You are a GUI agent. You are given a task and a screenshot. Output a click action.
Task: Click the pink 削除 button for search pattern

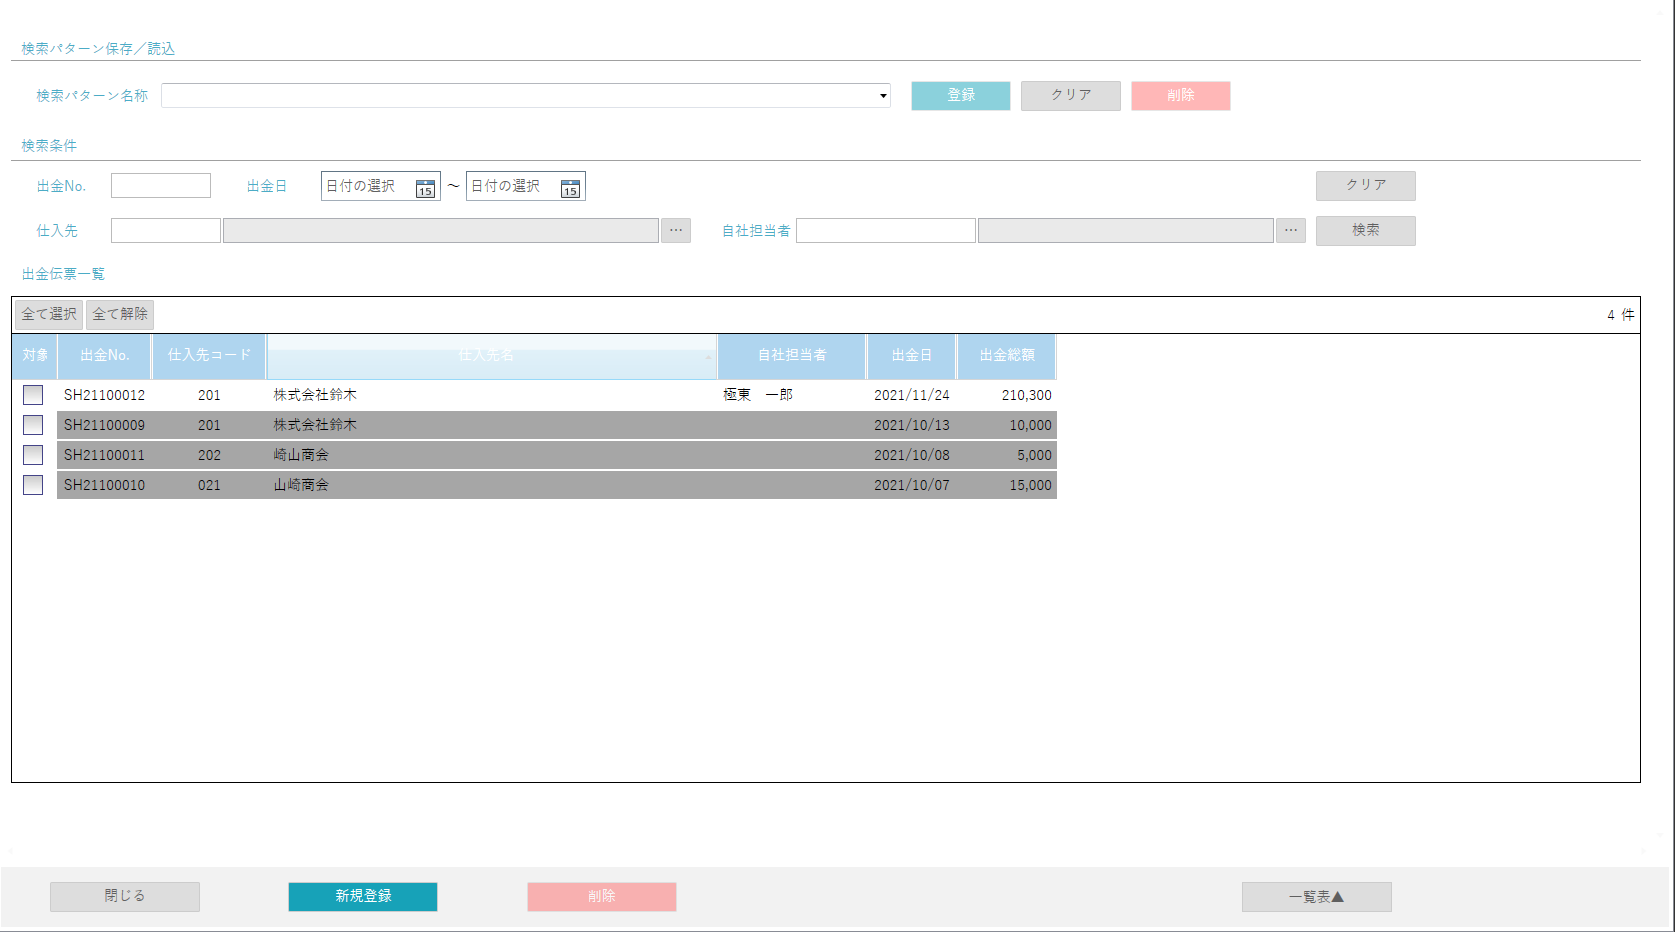coord(1181,96)
